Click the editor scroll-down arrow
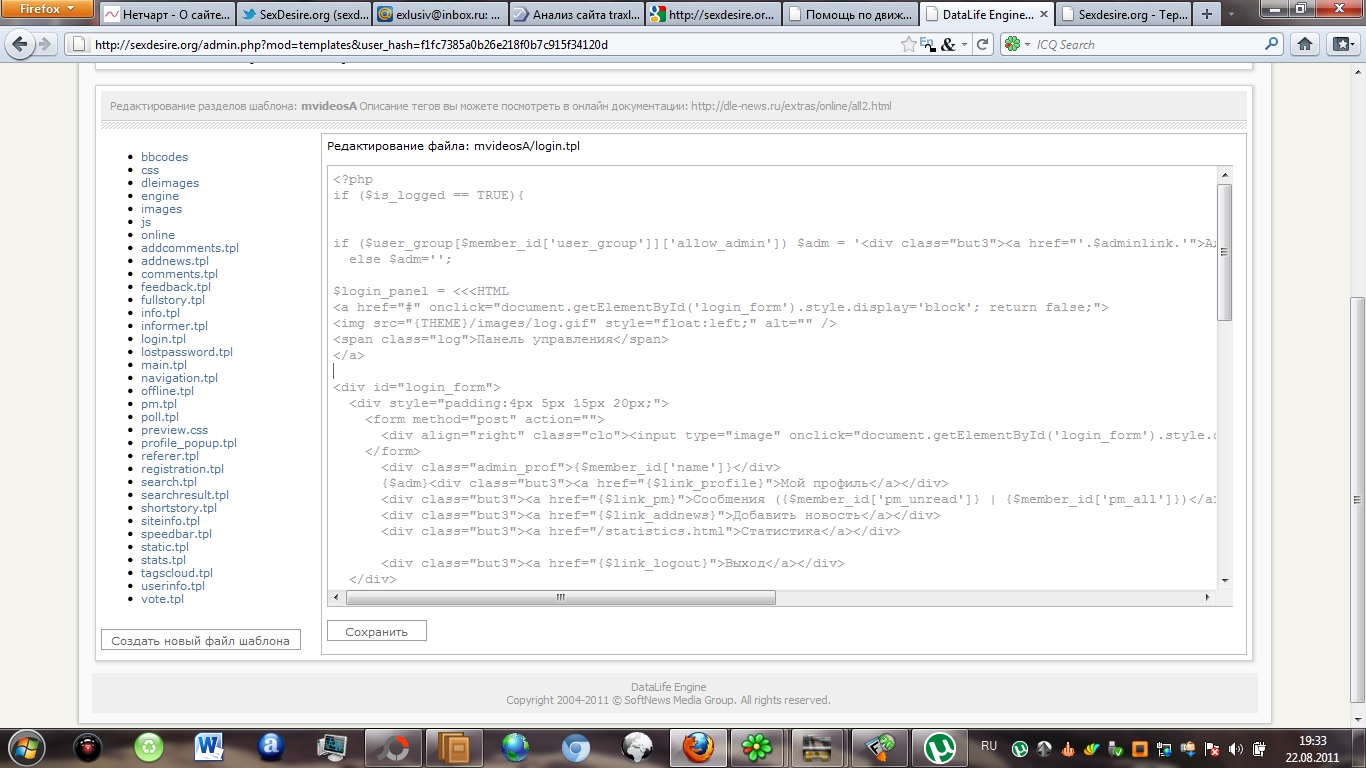This screenshot has width=1366, height=768. point(1224,580)
